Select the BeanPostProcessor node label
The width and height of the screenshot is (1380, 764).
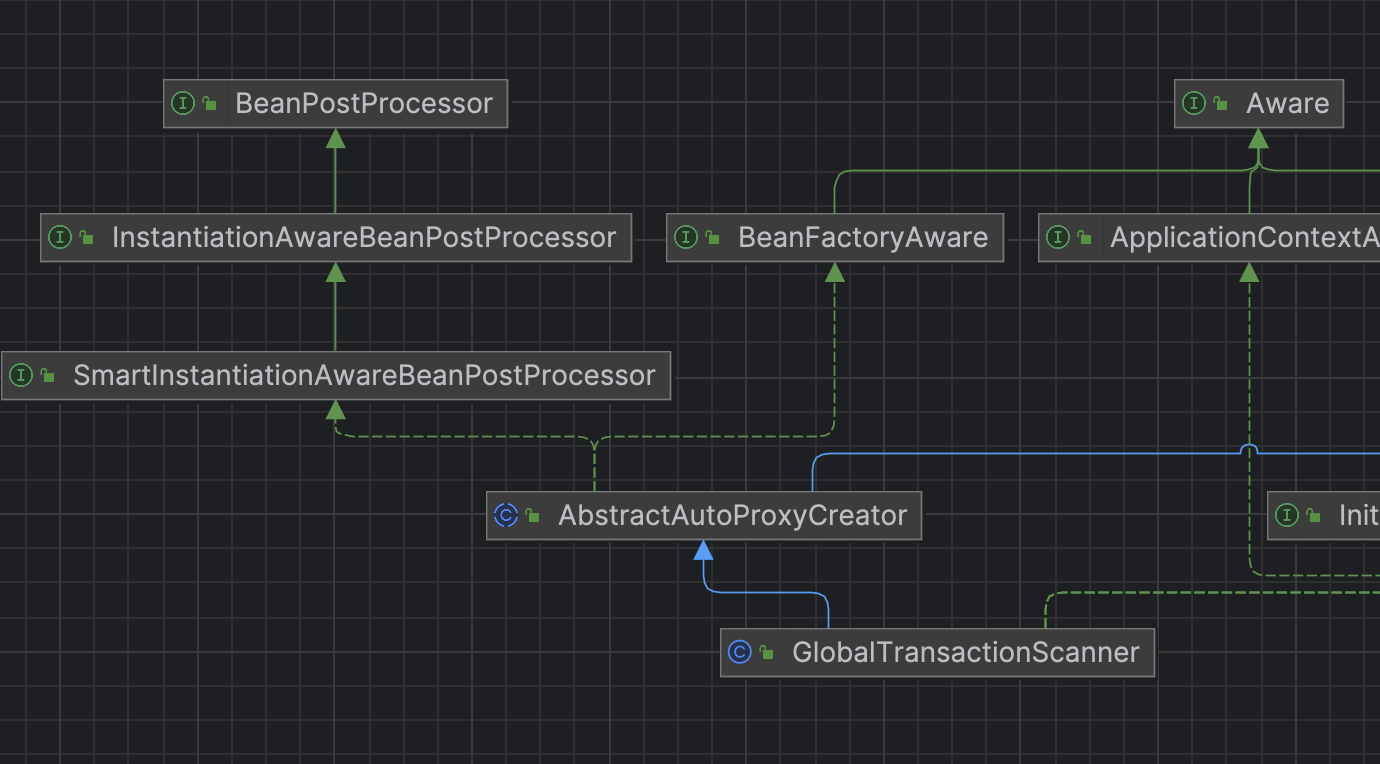[x=364, y=103]
